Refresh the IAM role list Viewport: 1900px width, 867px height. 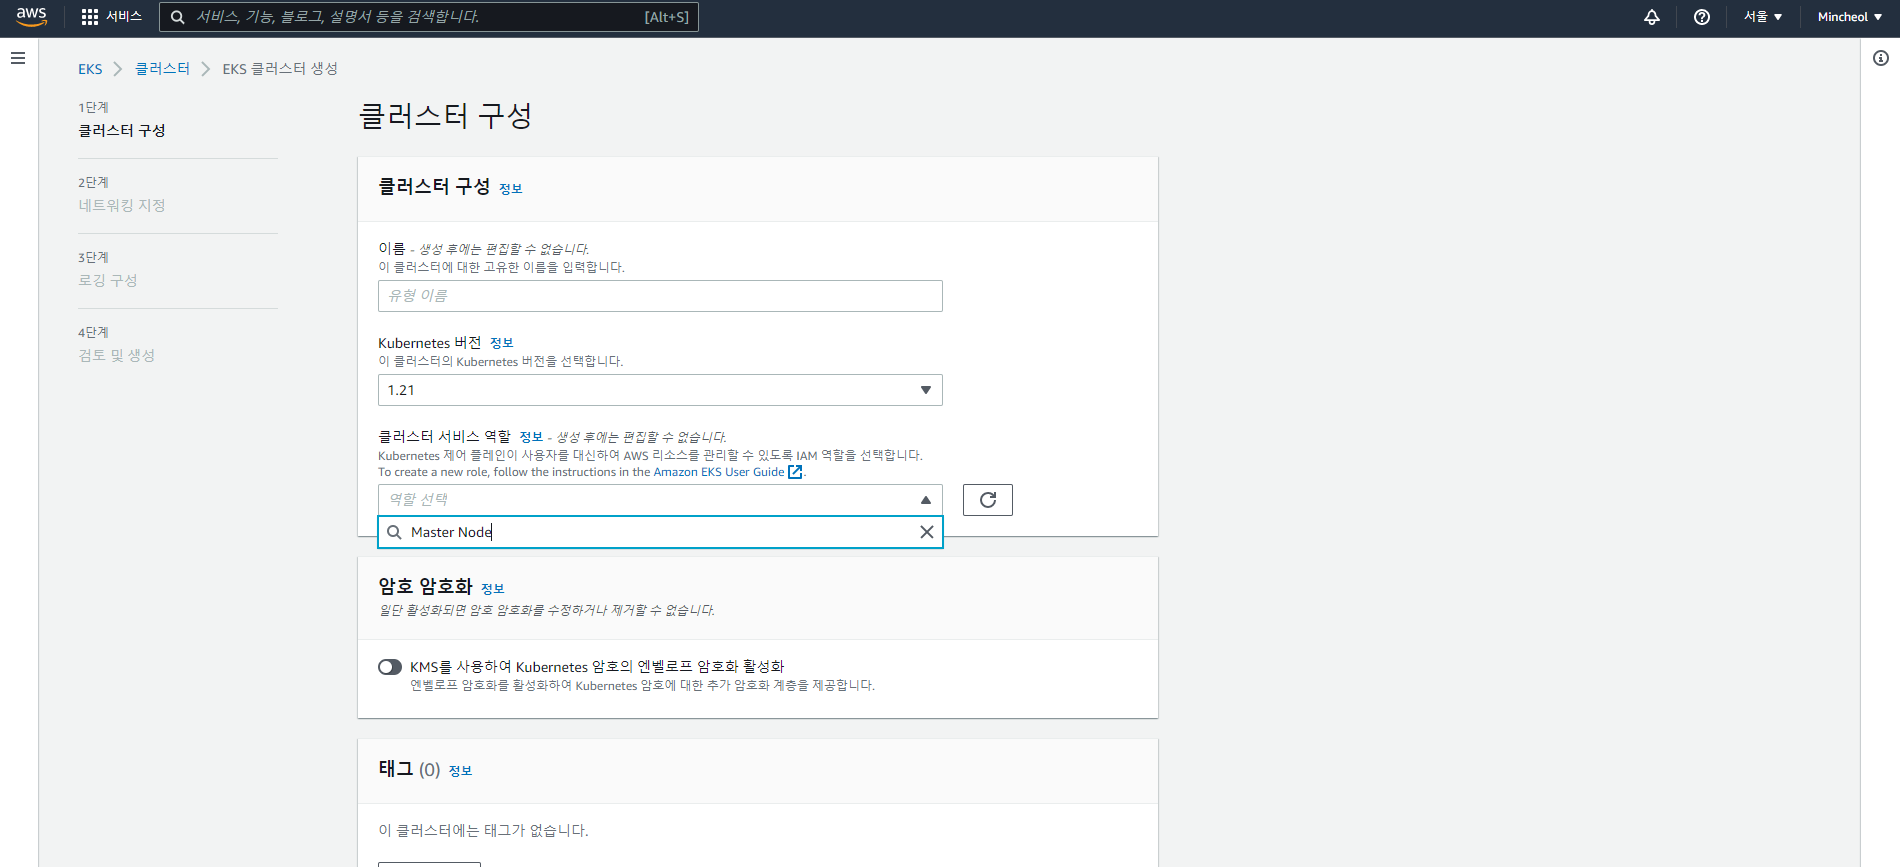988,500
